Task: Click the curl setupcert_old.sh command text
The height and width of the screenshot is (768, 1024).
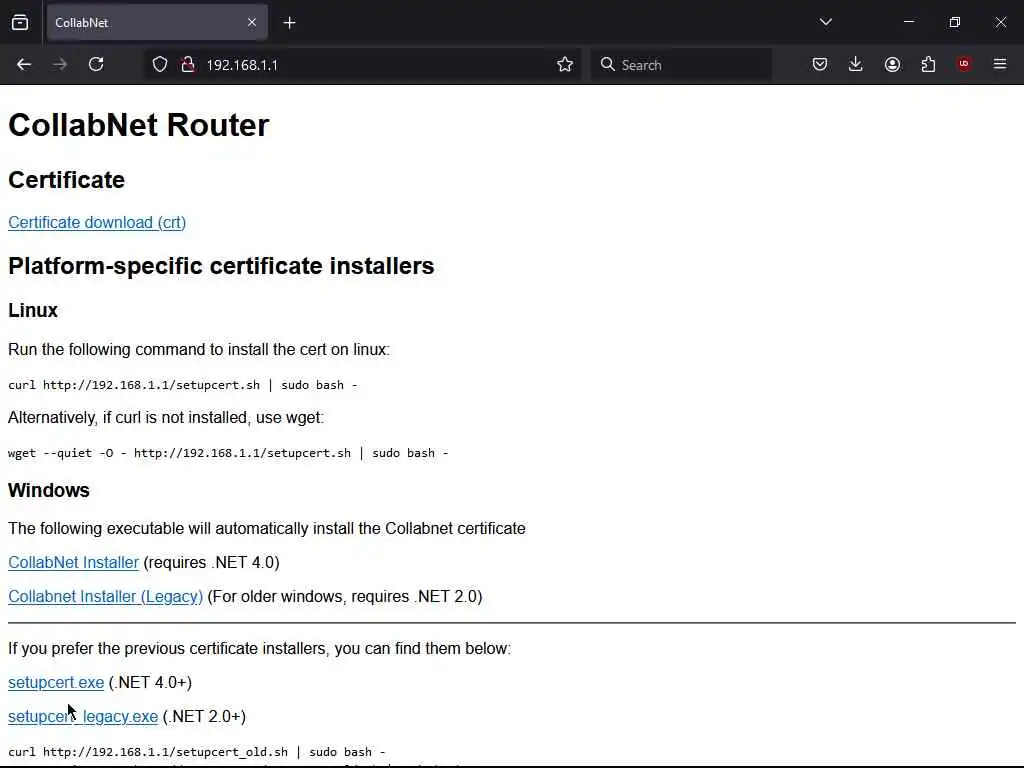Action: (197, 752)
